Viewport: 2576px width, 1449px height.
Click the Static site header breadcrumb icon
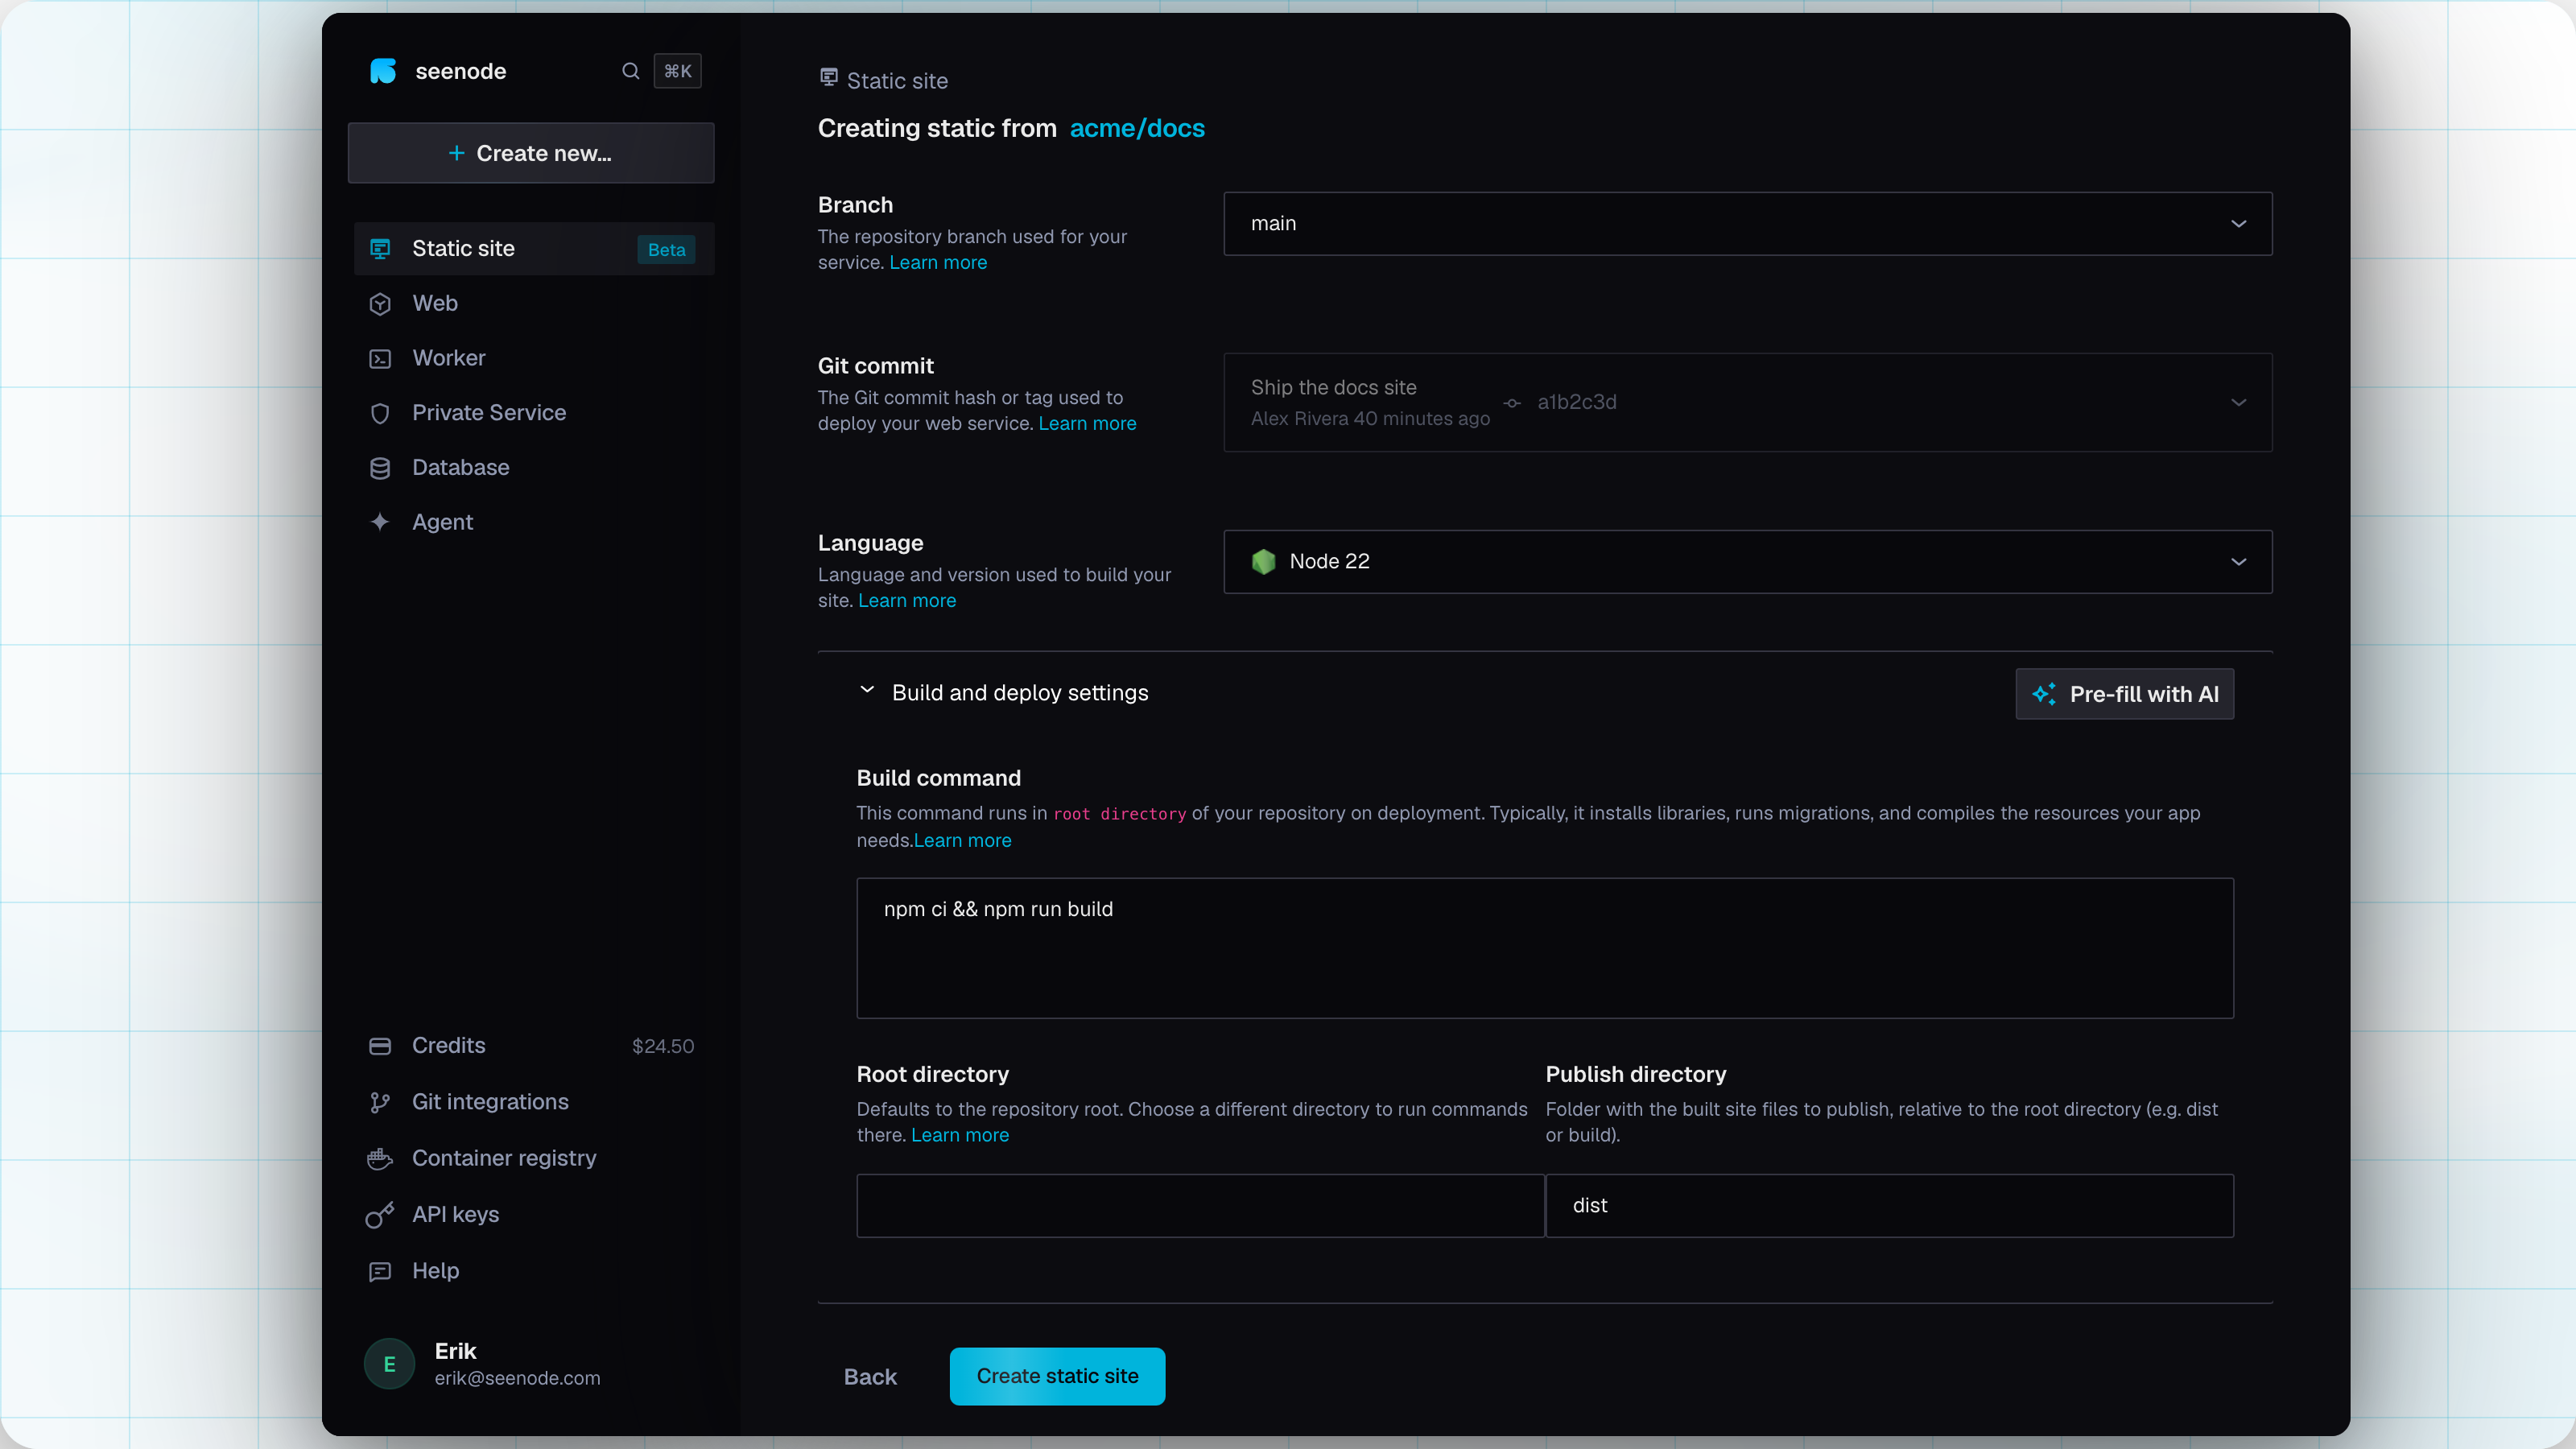click(x=829, y=78)
